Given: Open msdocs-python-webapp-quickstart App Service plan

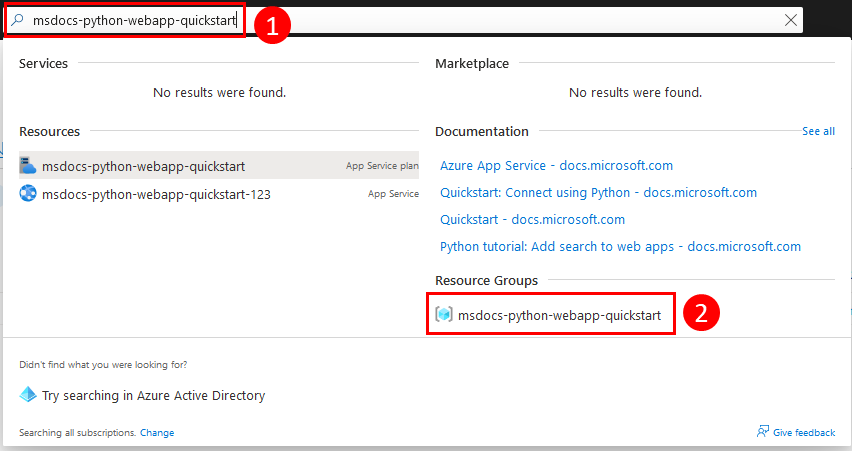Looking at the screenshot, I should pos(219,166).
